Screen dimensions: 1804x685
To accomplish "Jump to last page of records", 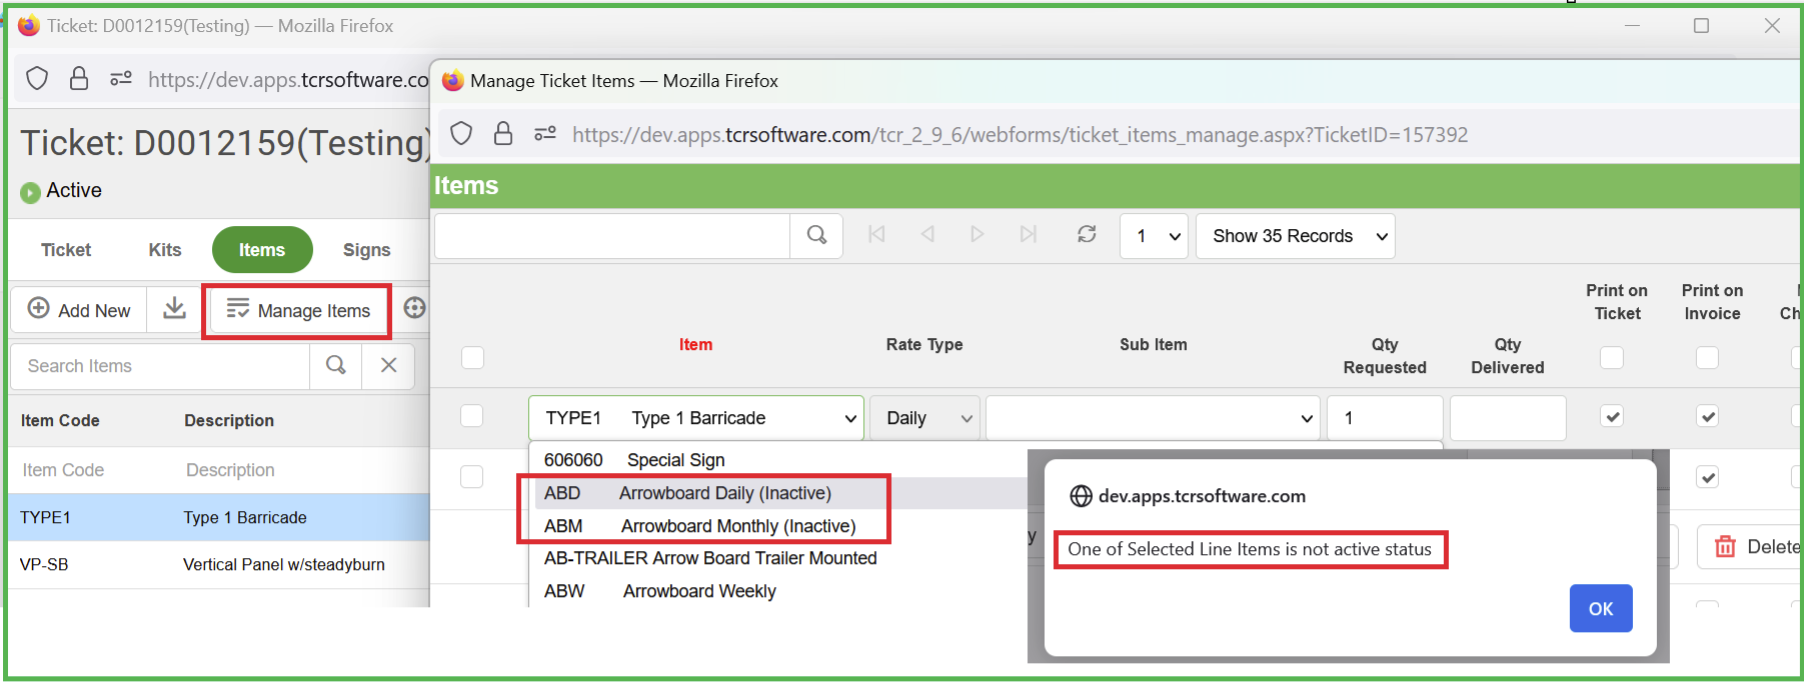I will click(1028, 235).
